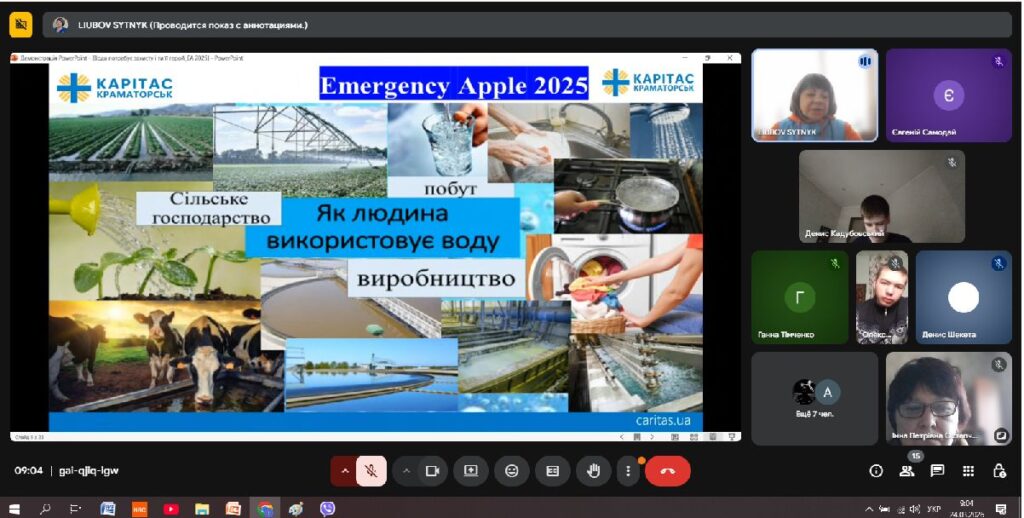Open Viber from the Windows taskbar

[x=327, y=509]
